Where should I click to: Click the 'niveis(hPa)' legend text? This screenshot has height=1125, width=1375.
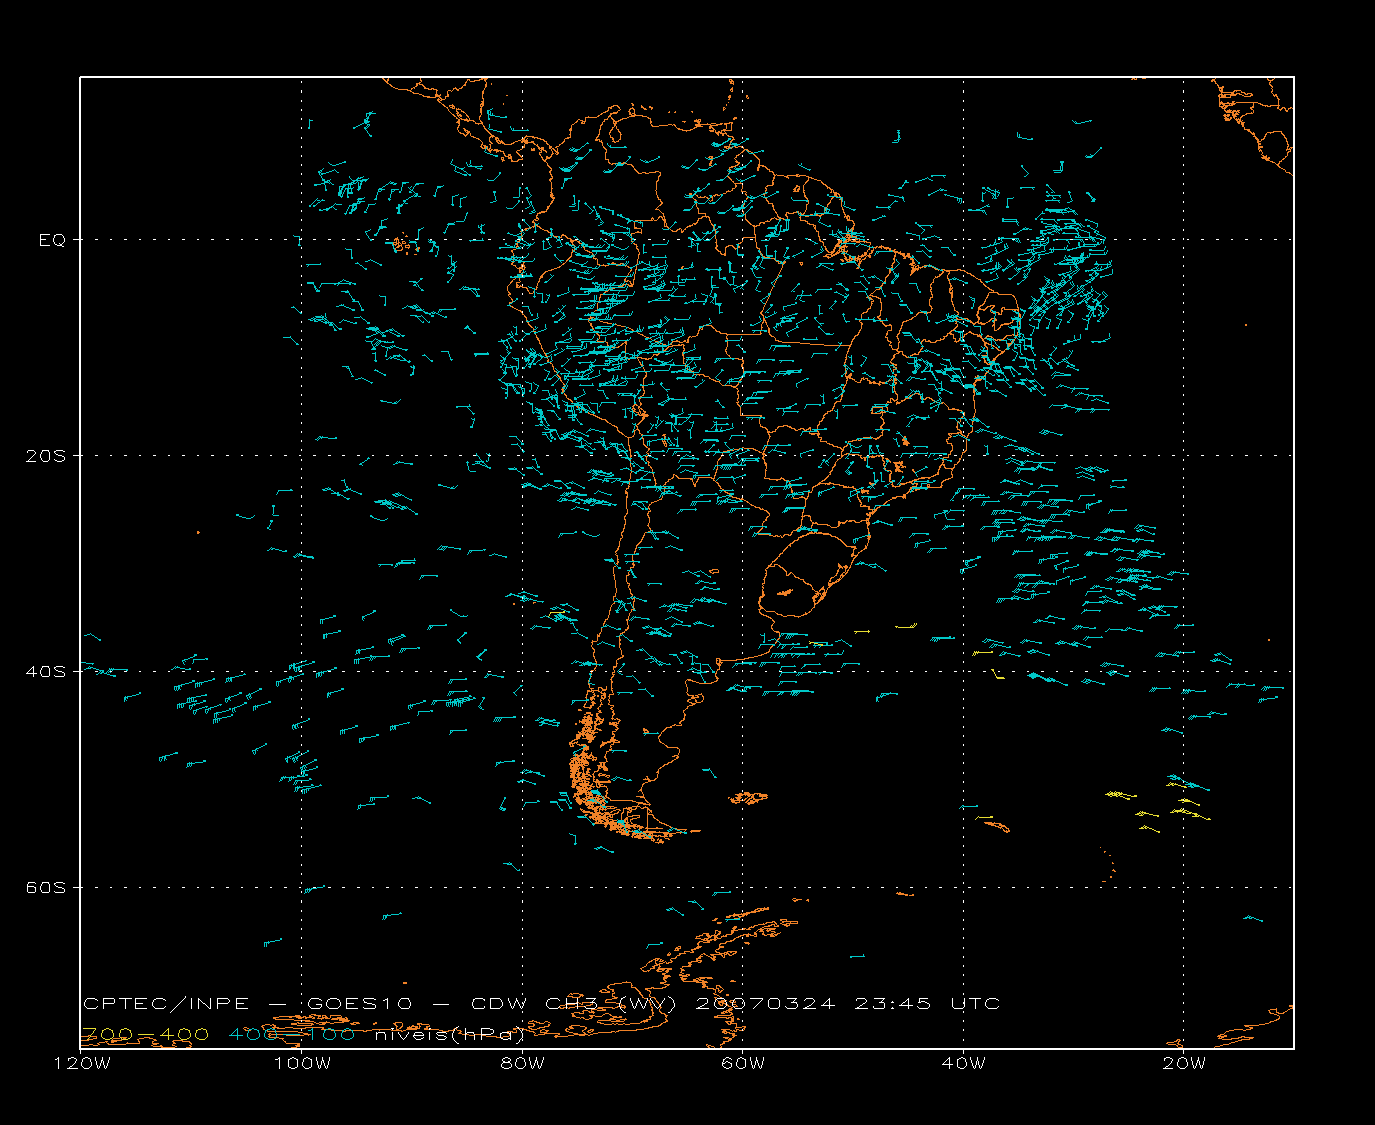[450, 1035]
